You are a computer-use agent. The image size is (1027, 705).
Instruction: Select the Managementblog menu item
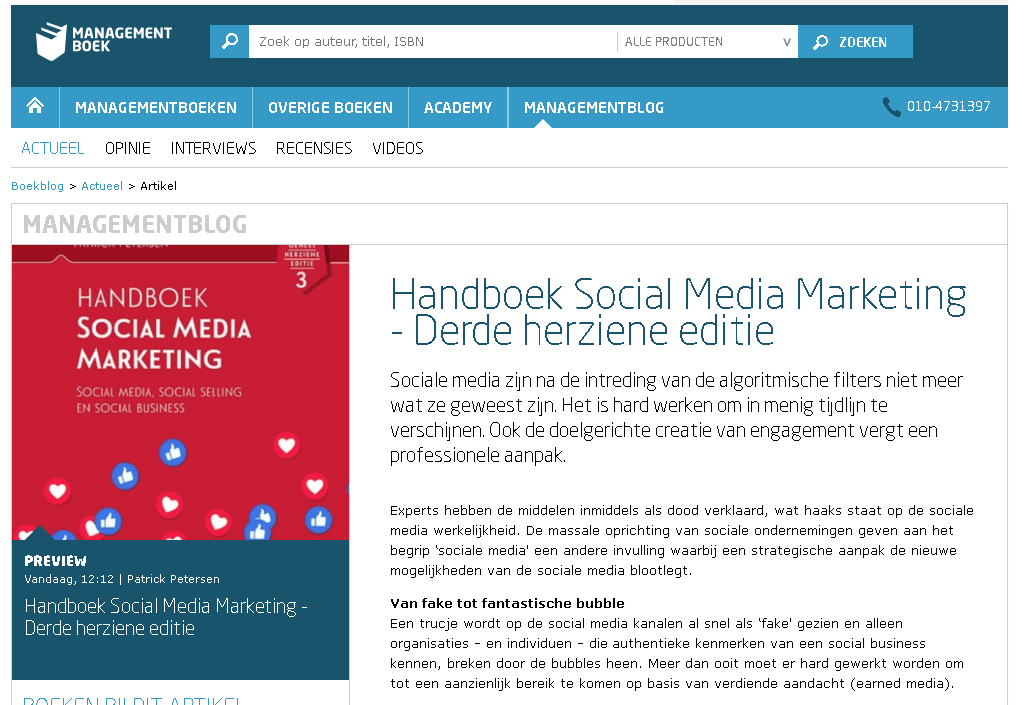(594, 107)
